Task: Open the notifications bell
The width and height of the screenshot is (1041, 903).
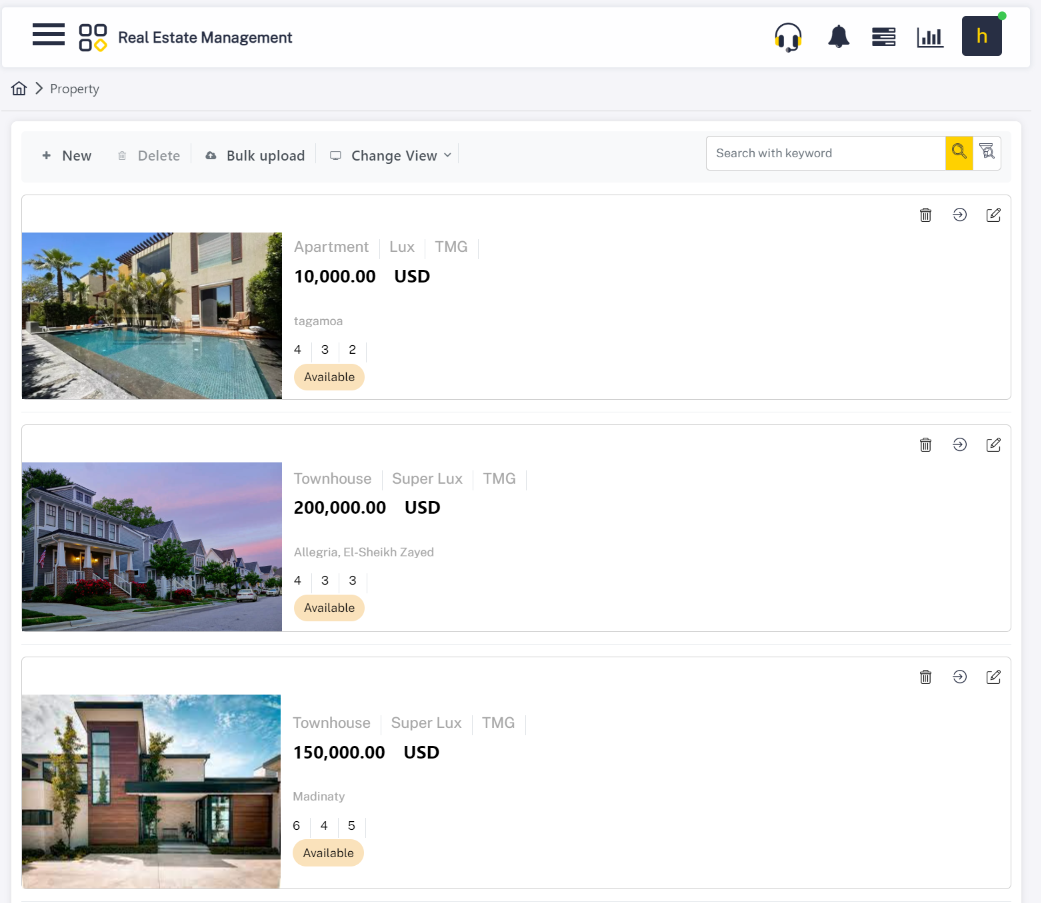Action: pos(838,37)
